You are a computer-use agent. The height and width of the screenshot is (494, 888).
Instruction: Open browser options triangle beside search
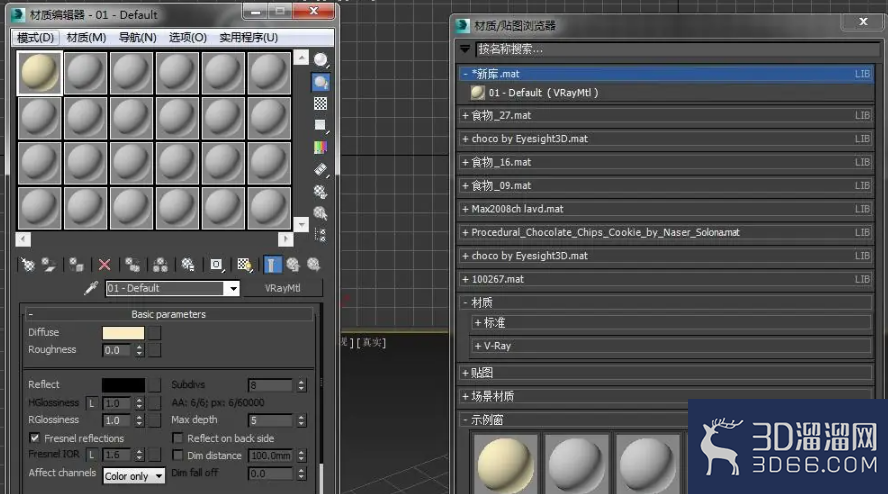[465, 49]
